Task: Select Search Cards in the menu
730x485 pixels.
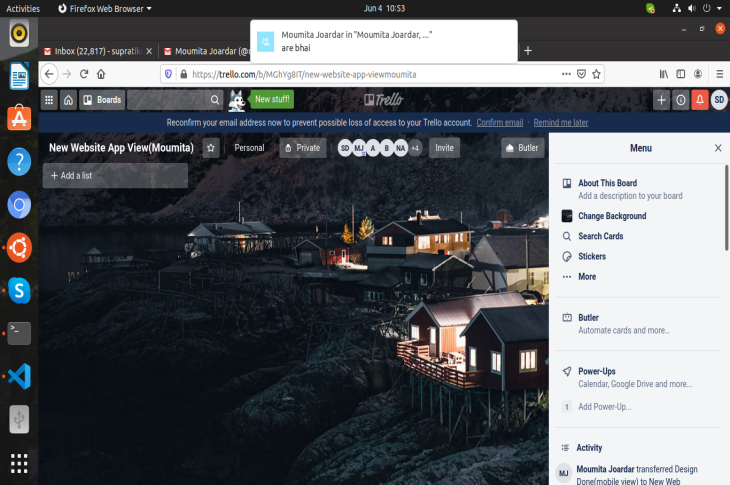Action: pyautogui.click(x=600, y=236)
